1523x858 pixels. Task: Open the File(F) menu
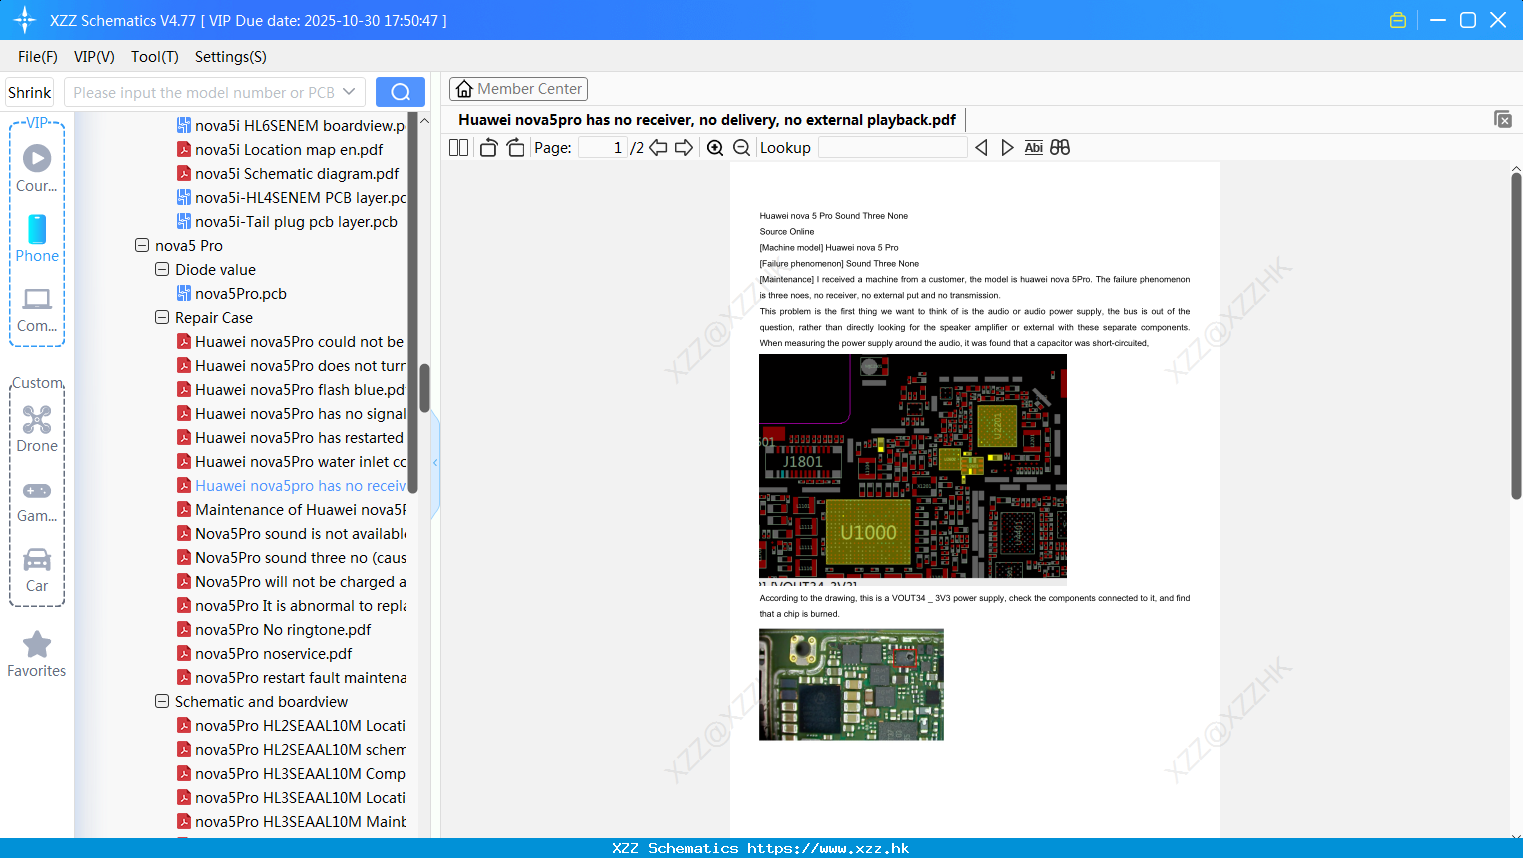click(x=38, y=57)
